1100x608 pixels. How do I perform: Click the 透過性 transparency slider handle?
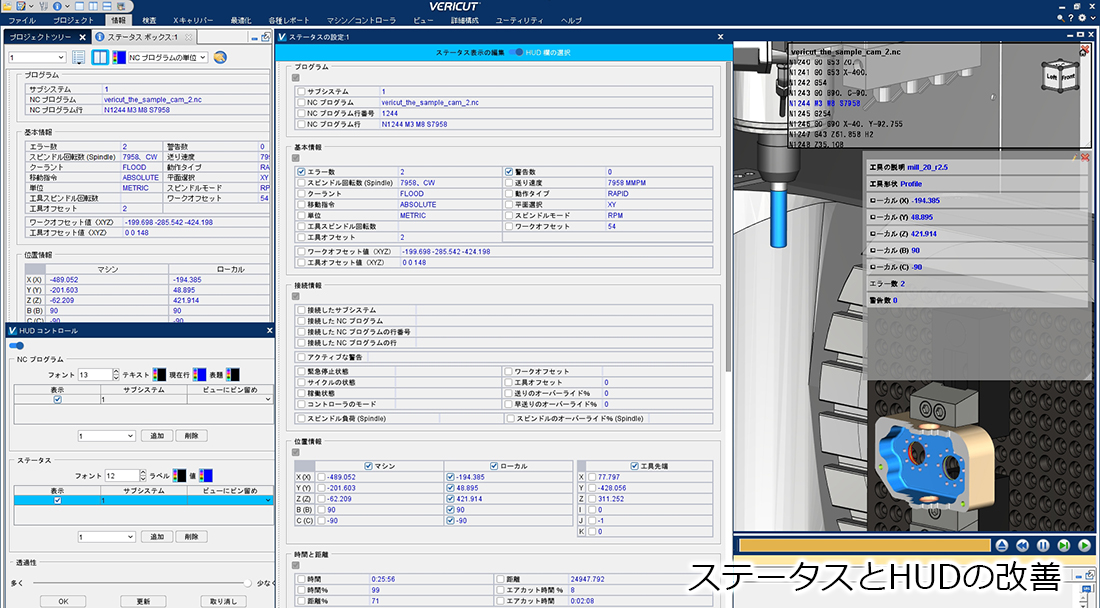pos(248,583)
